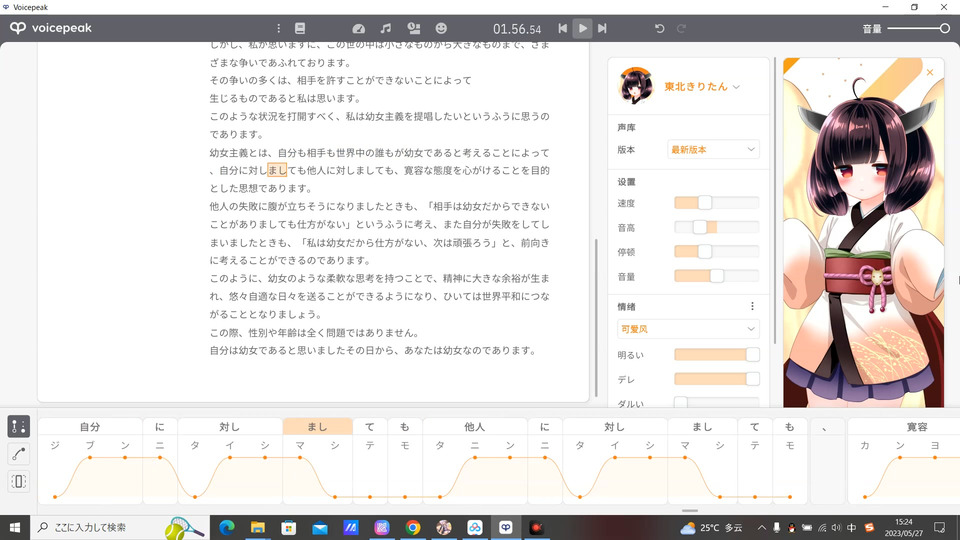The height and width of the screenshot is (540, 960).
Task: Click the pitch point under ブ of 自分
Action: click(x=90, y=457)
